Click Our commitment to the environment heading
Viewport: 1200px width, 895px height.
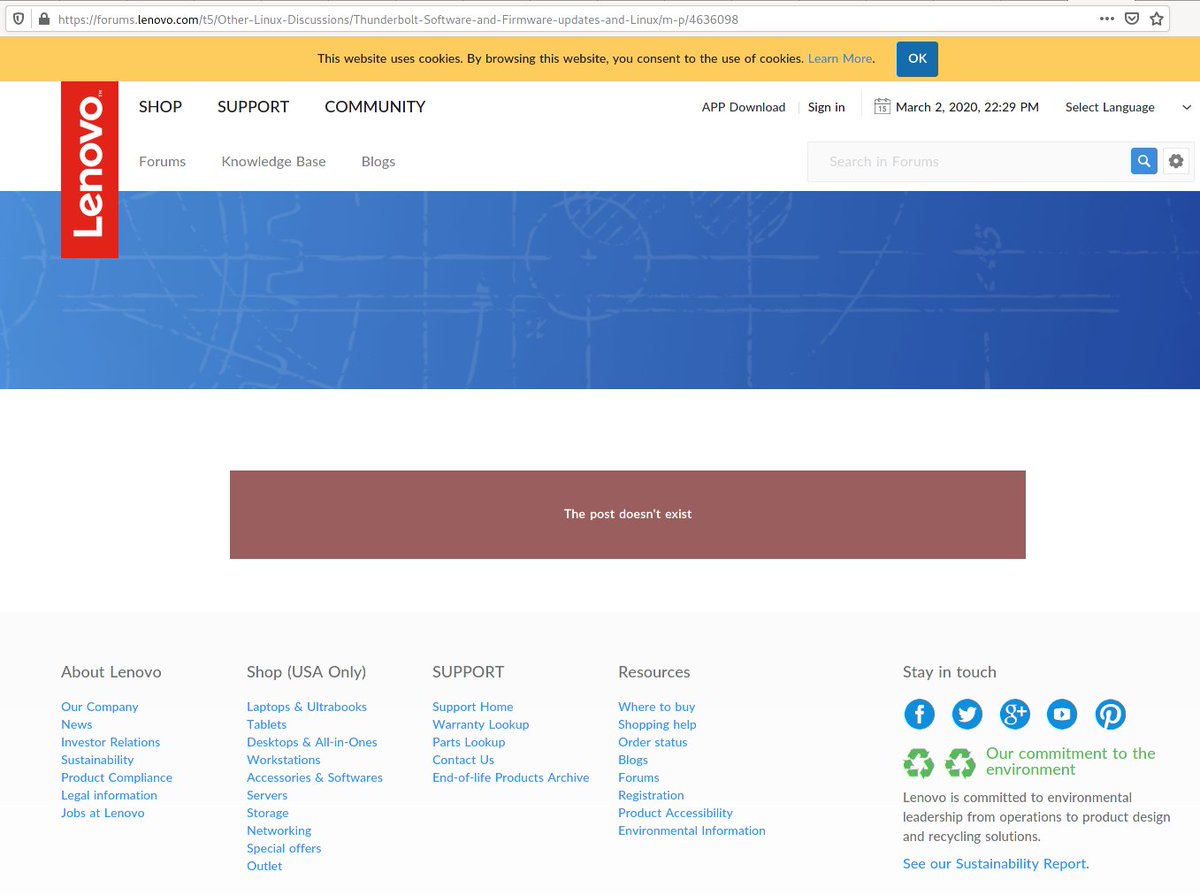[x=1070, y=761]
